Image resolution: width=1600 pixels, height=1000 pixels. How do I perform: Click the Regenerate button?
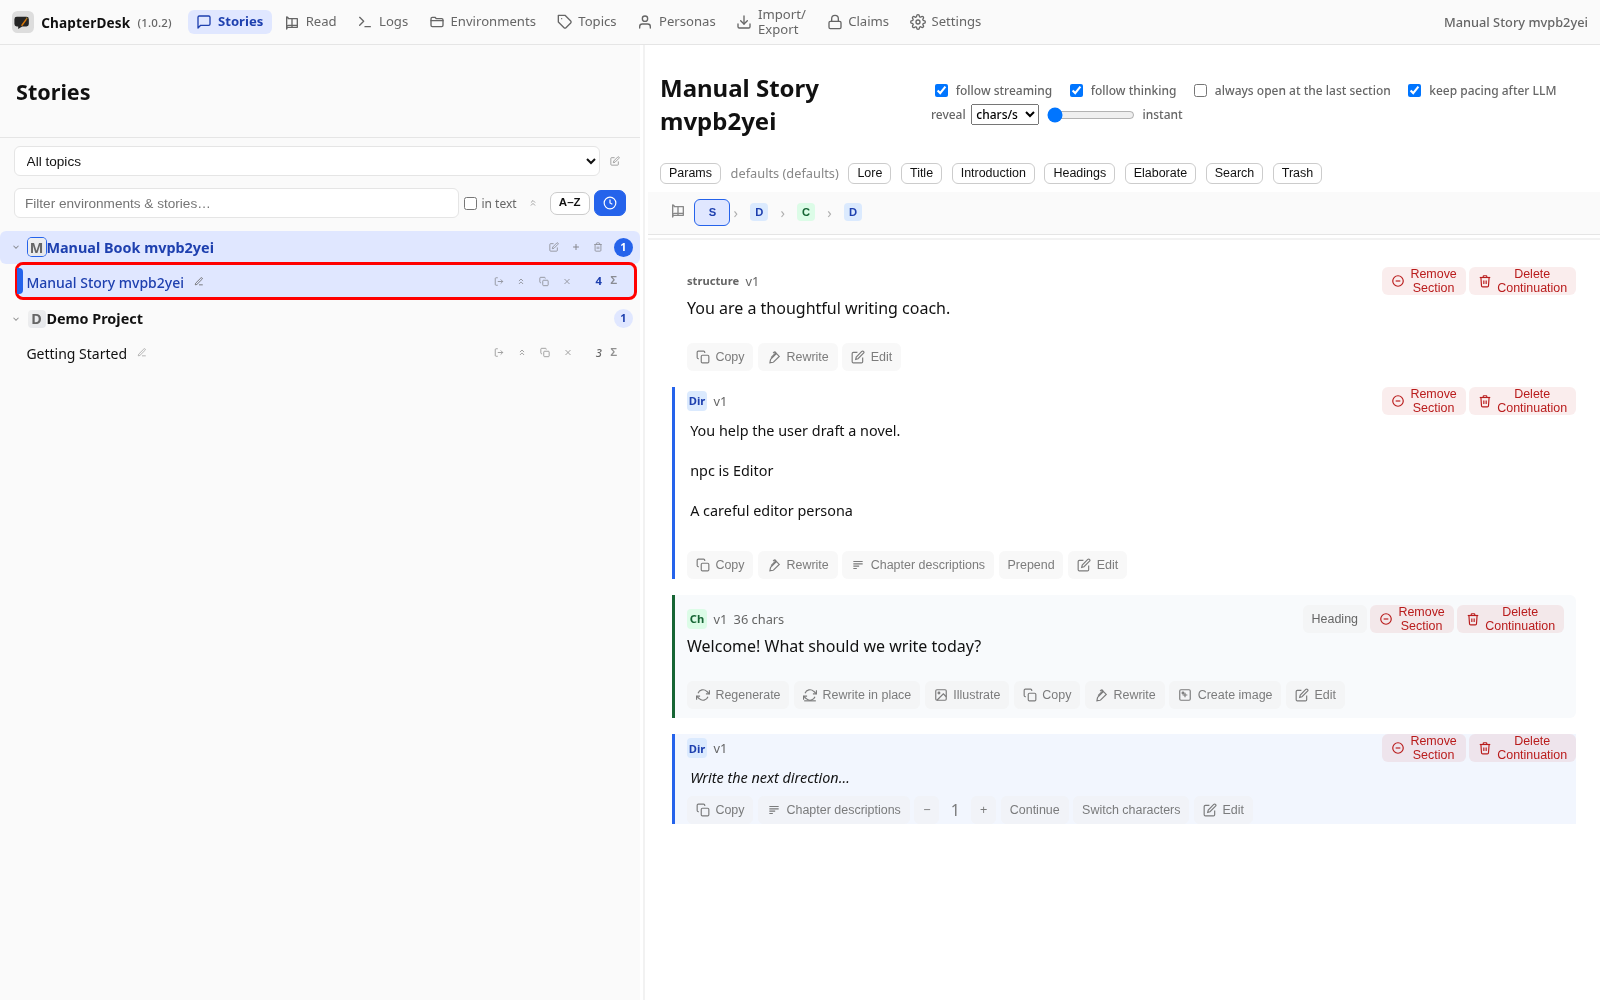coord(738,695)
